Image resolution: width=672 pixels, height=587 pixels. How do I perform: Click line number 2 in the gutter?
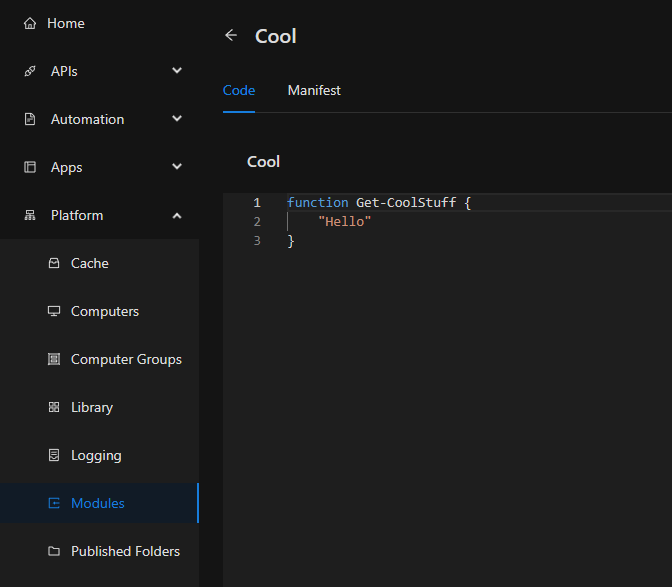tap(257, 222)
